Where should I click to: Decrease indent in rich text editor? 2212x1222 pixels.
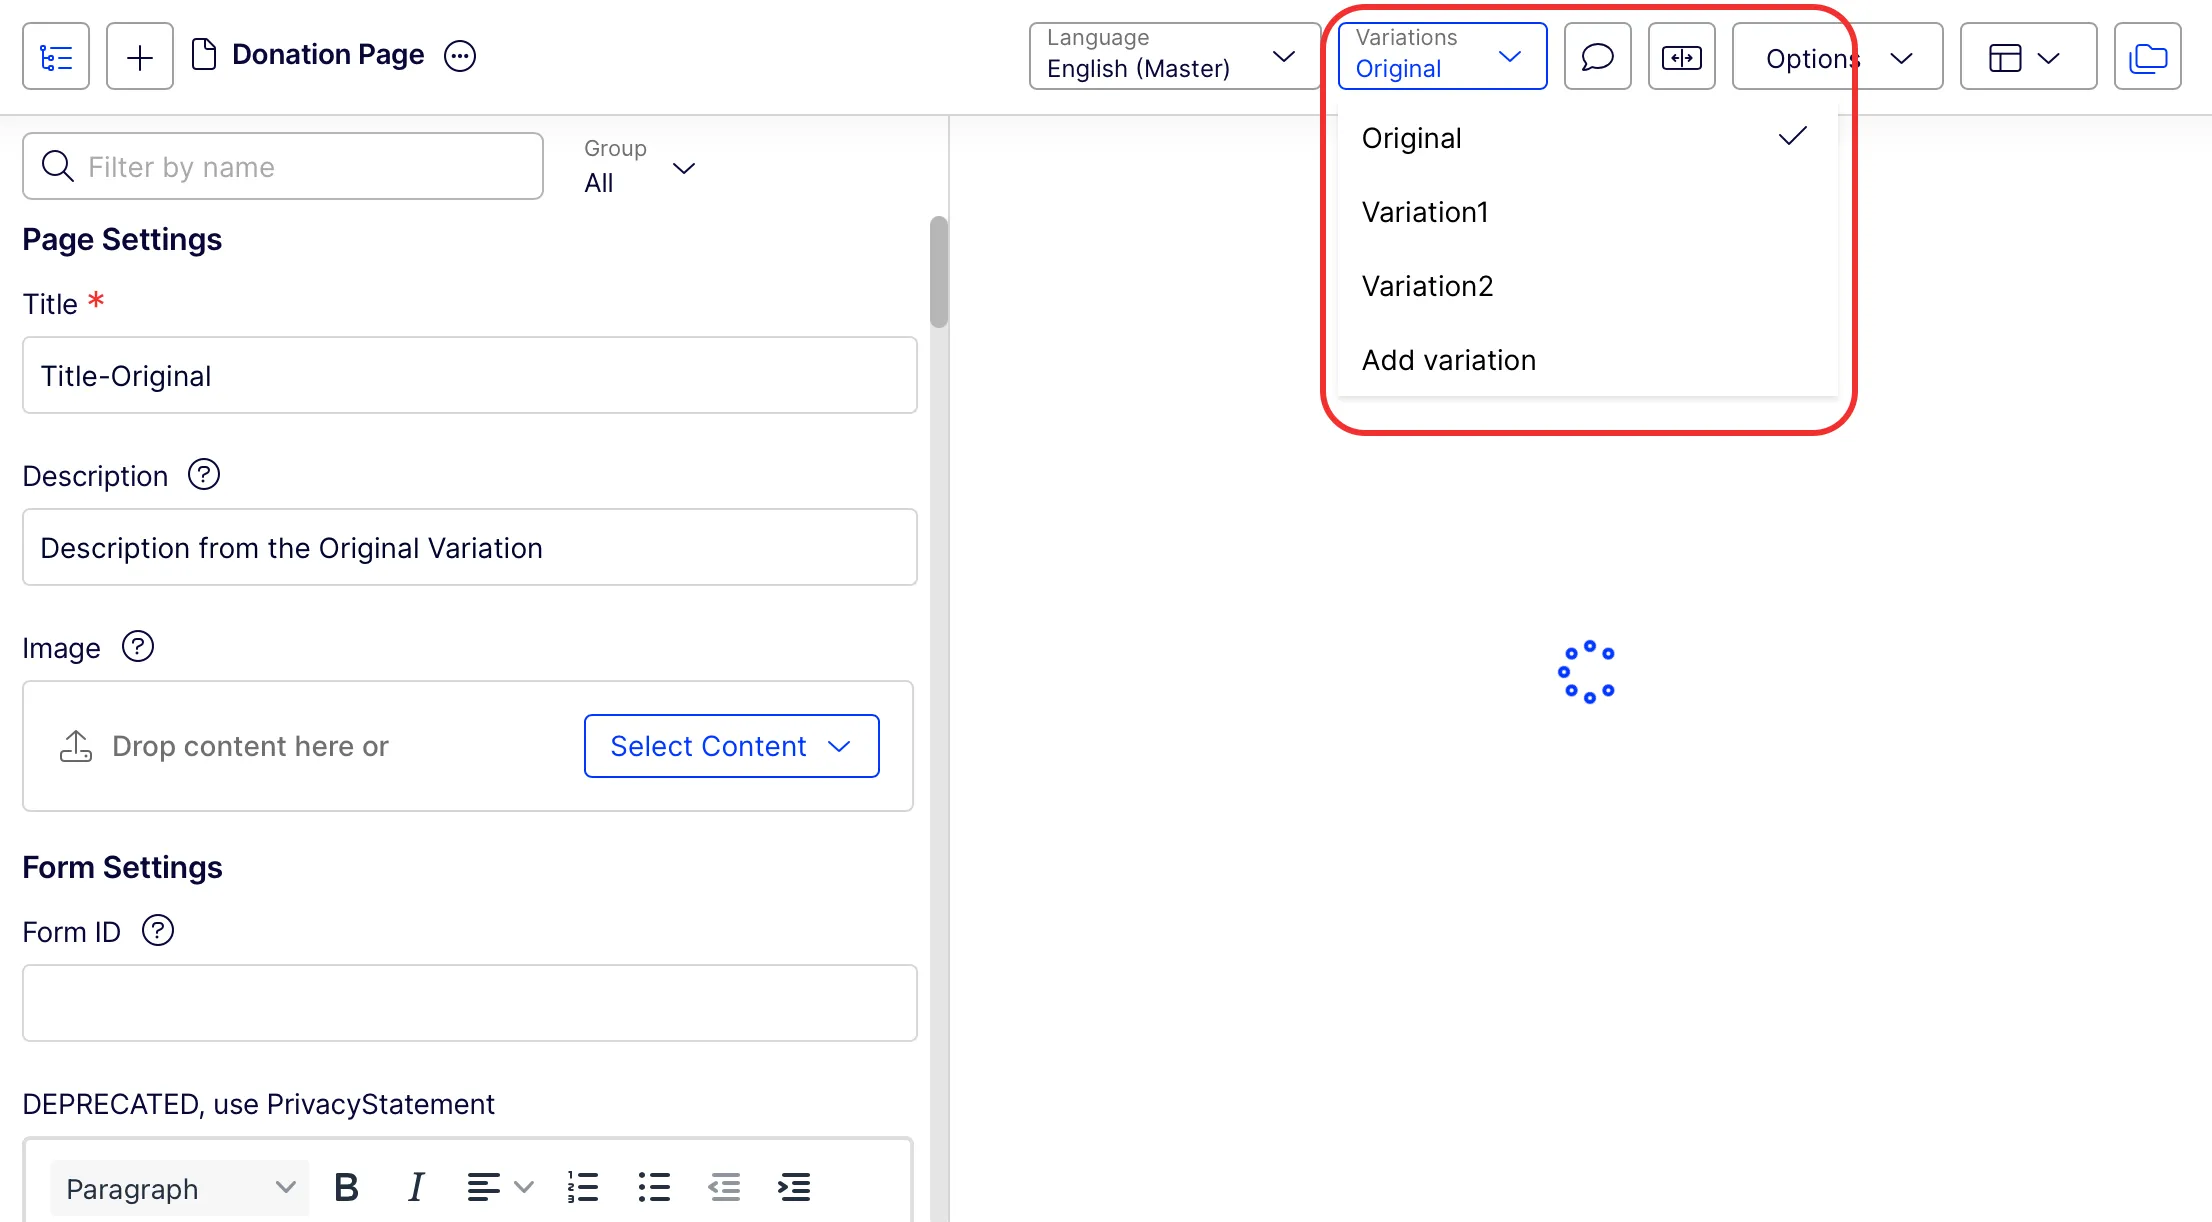coord(724,1187)
